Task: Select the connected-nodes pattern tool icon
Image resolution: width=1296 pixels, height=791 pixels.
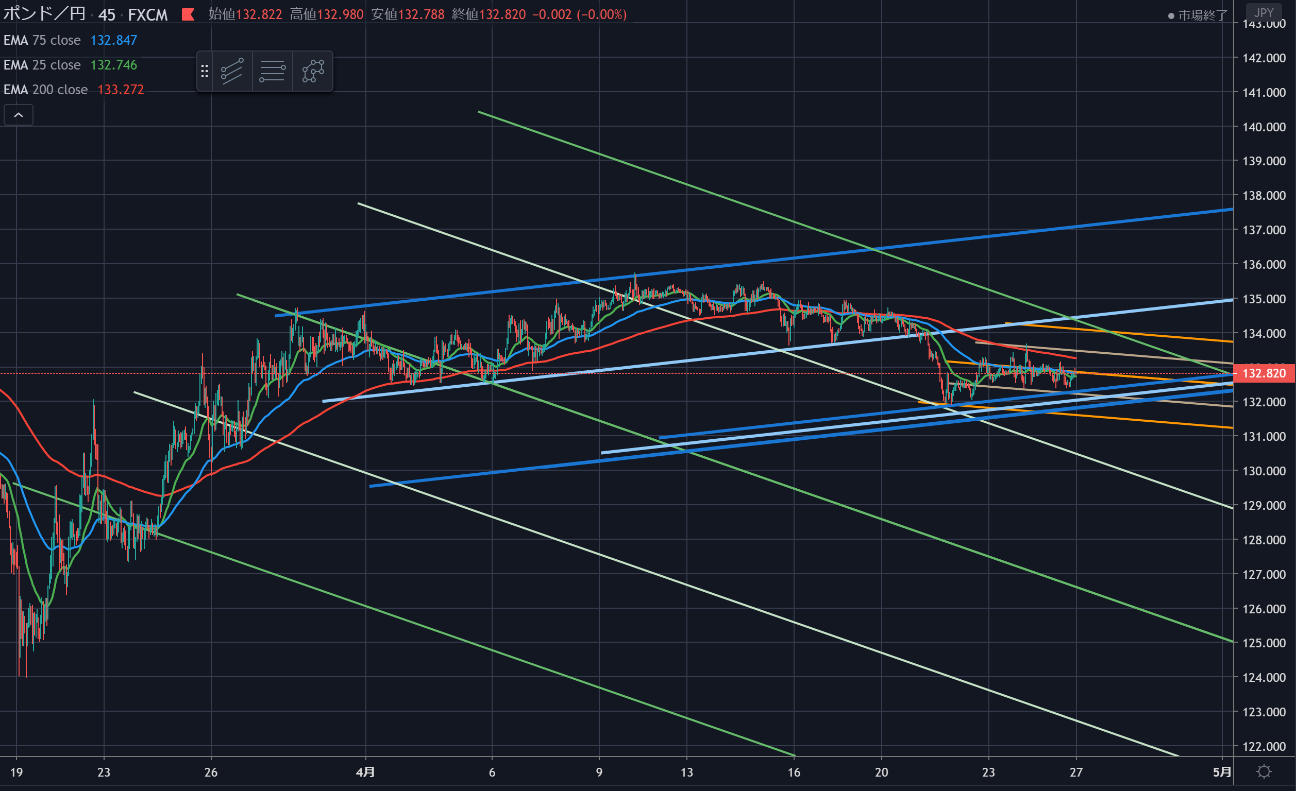Action: point(314,71)
